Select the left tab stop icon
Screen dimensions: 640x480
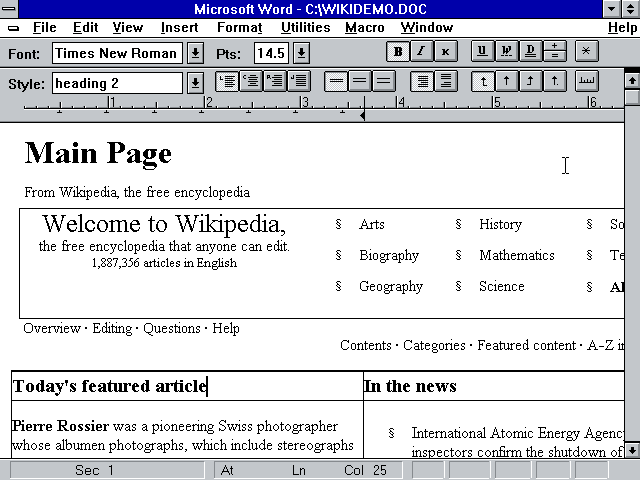[482, 81]
